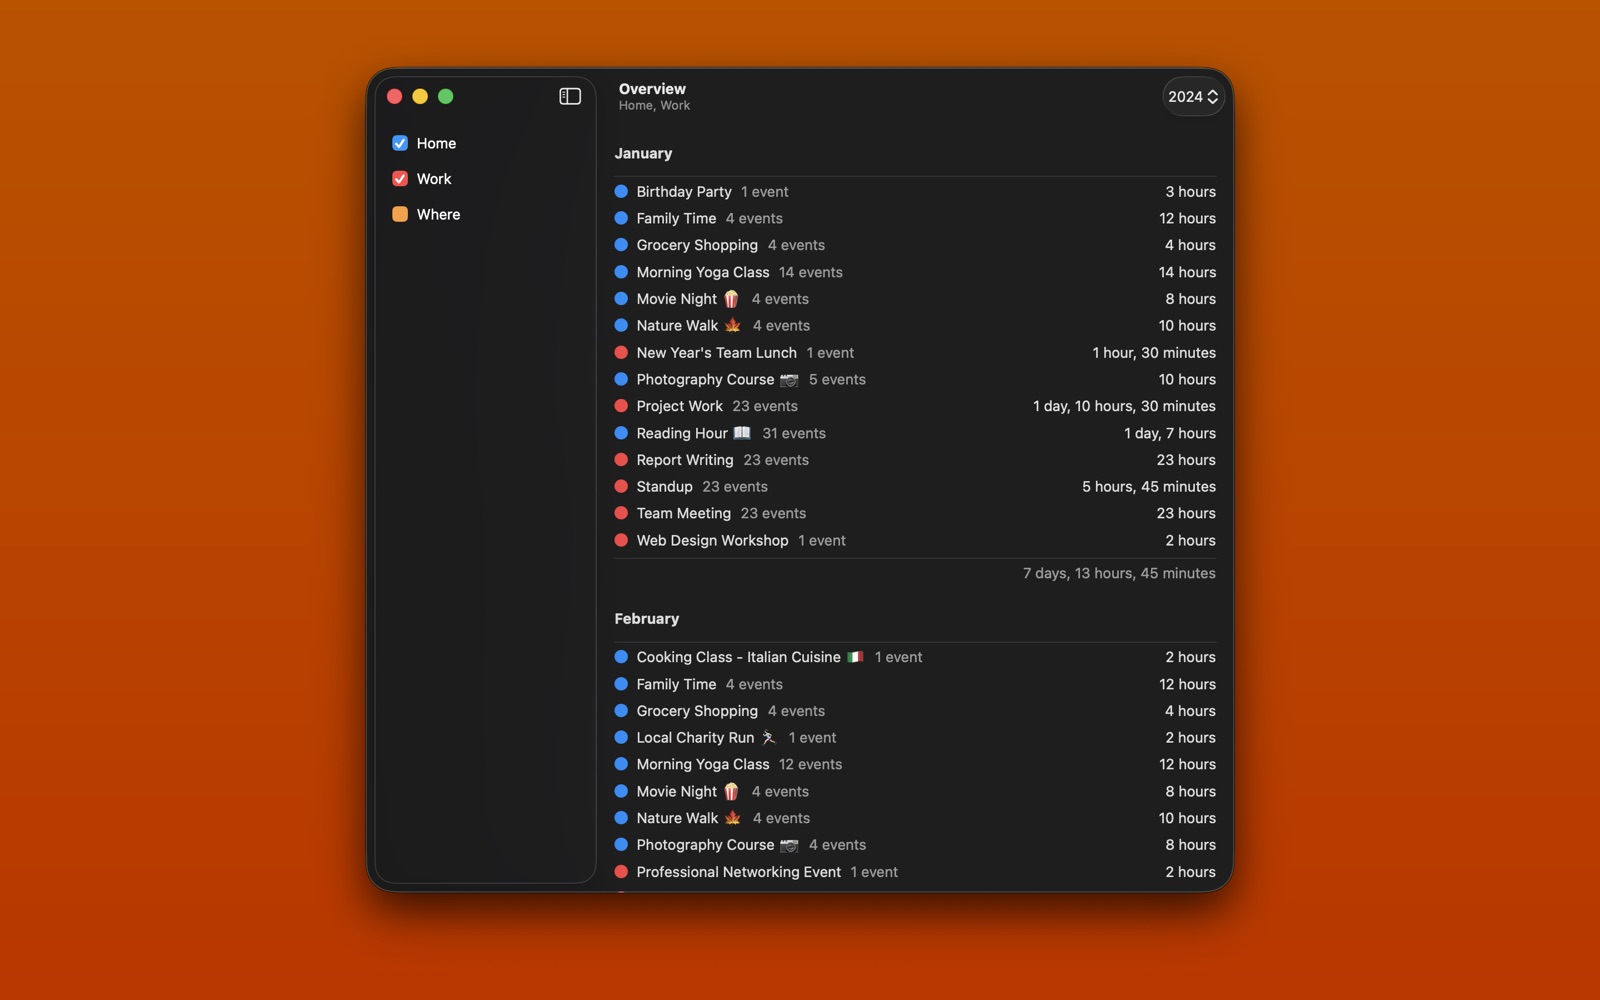Click the '5 hours, 45 minutes' Standup duration
This screenshot has height=1000, width=1600.
(1149, 486)
